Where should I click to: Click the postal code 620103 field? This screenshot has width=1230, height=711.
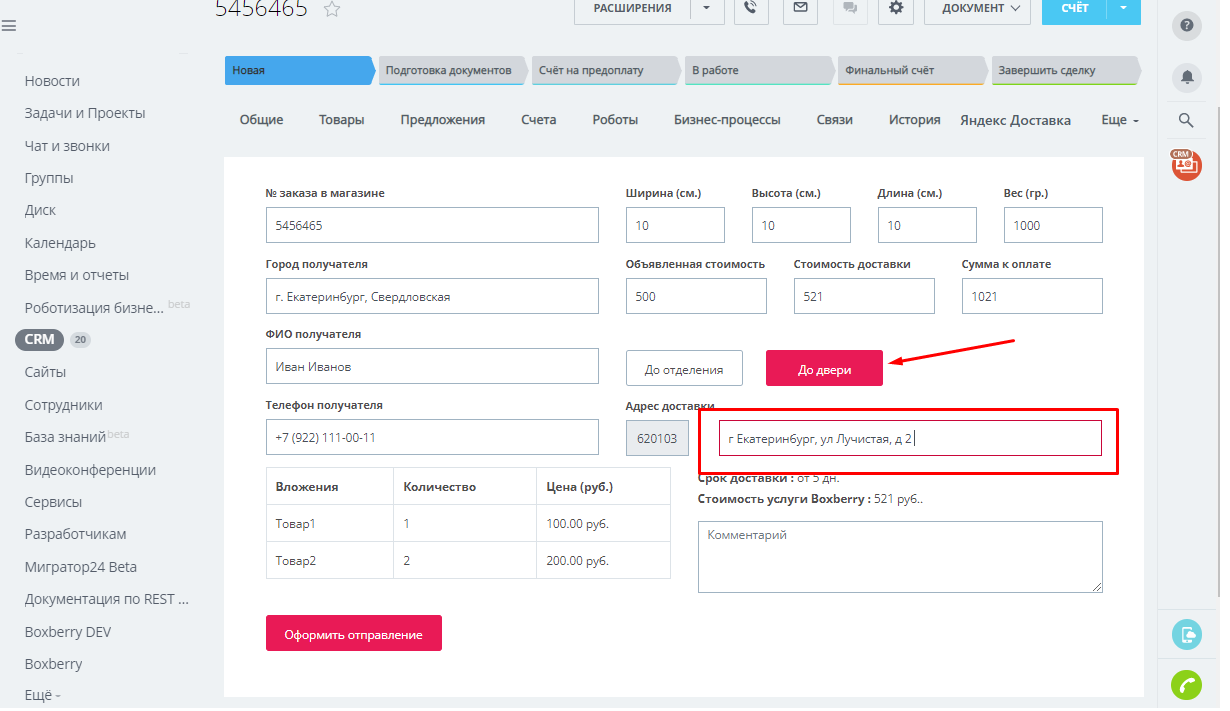(x=657, y=438)
